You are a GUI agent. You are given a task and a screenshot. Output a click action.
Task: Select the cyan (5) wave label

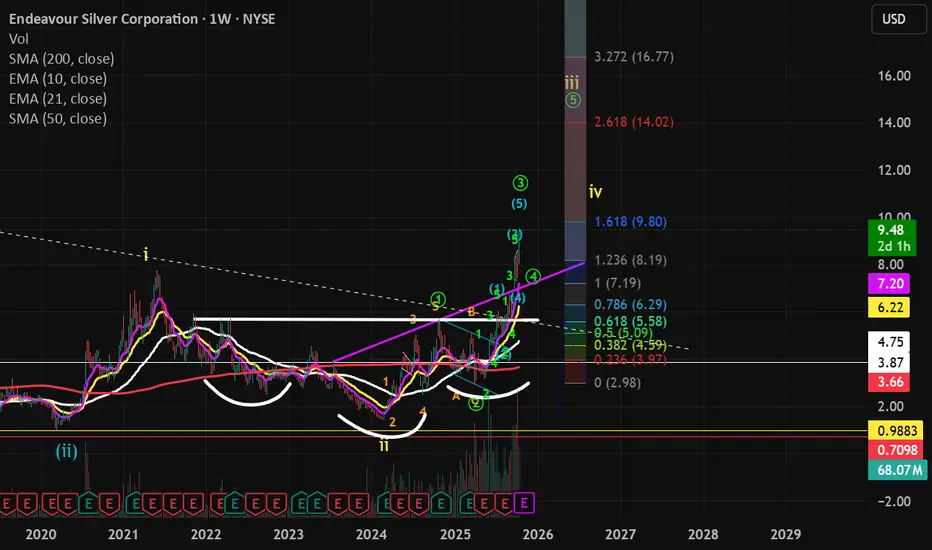click(519, 204)
